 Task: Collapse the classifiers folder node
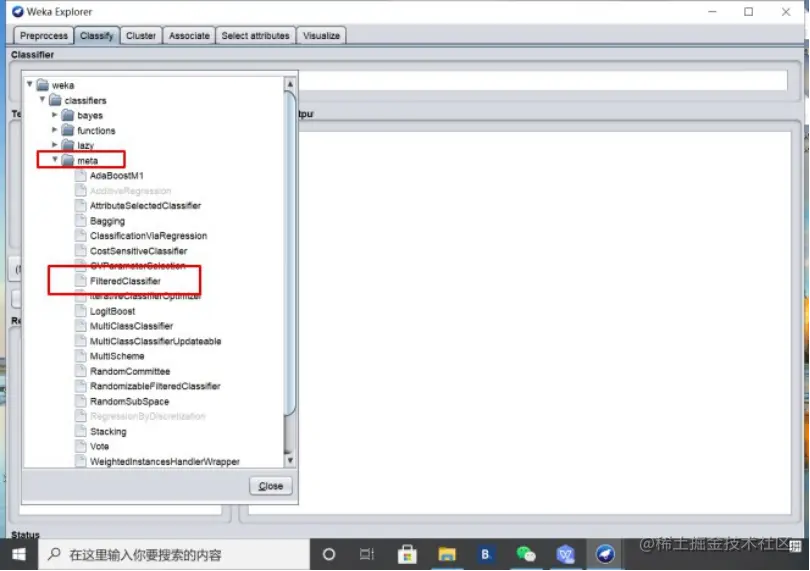[x=42, y=99]
